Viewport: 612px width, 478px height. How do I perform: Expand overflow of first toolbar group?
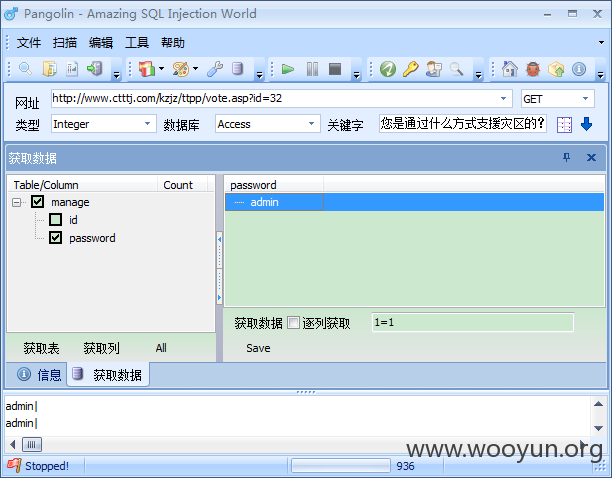[x=116, y=75]
